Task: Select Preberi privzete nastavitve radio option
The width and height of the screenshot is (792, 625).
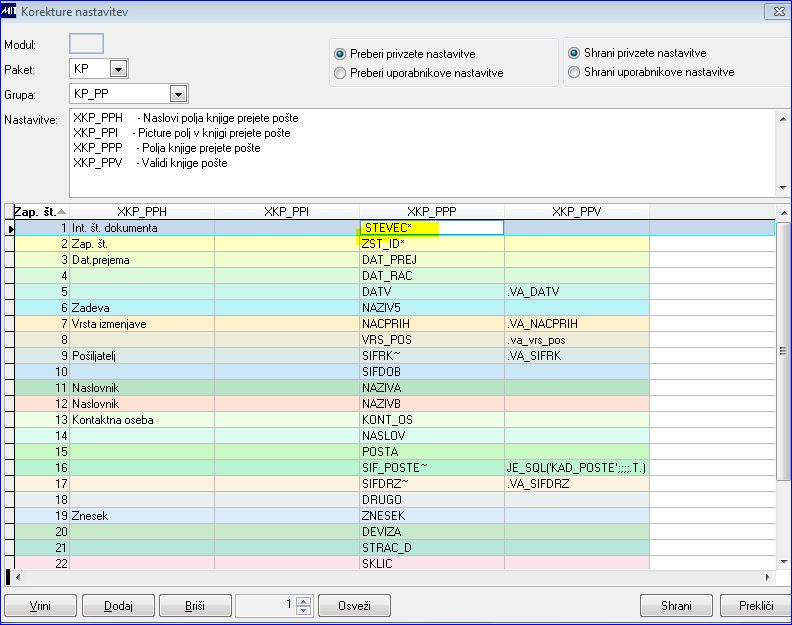Action: (x=341, y=54)
